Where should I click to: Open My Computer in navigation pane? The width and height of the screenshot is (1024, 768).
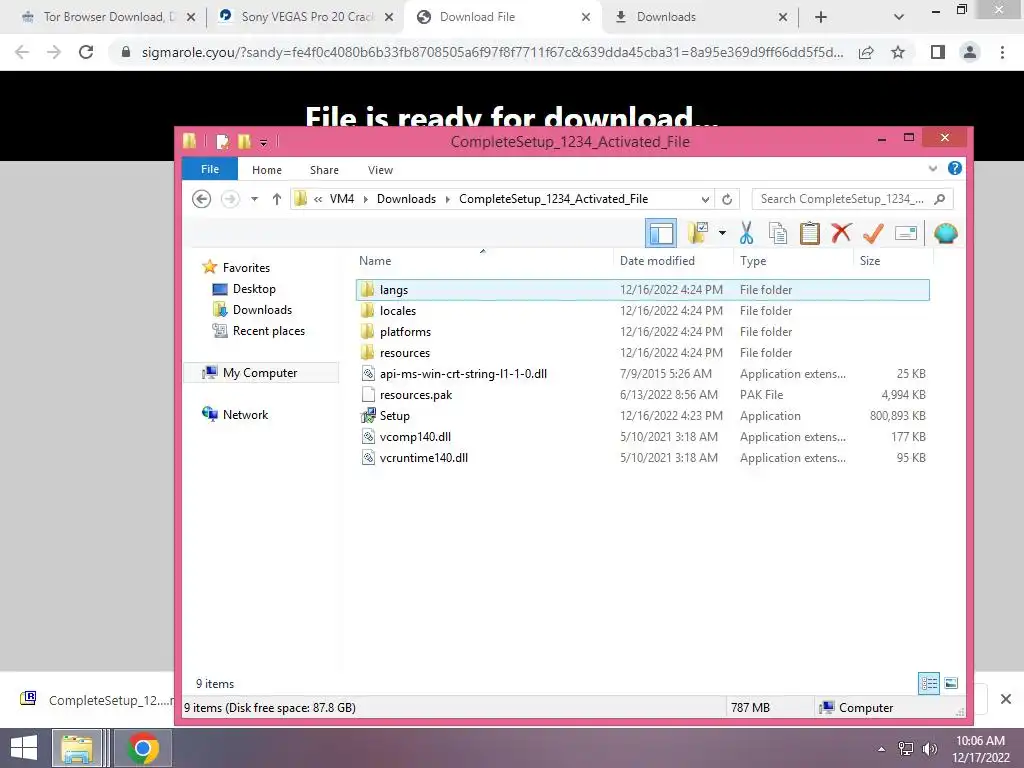tap(260, 373)
